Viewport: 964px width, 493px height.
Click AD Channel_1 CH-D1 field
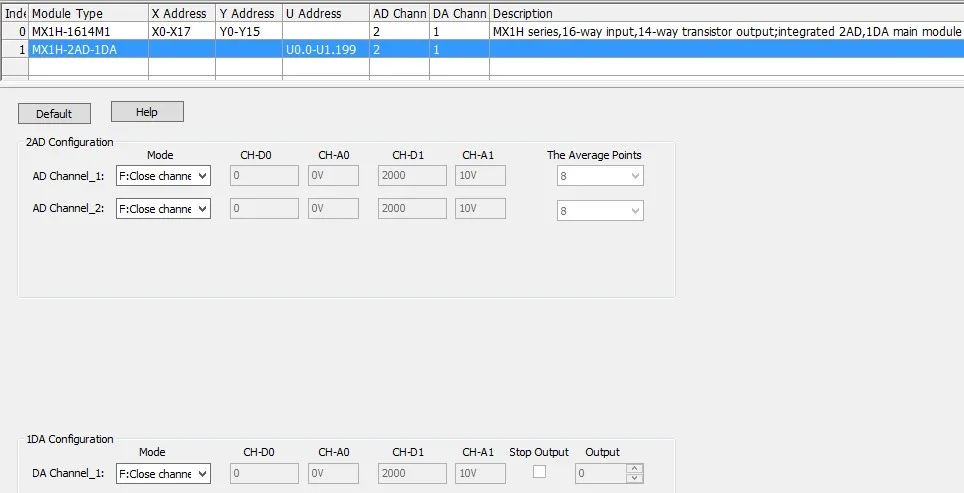coord(412,175)
